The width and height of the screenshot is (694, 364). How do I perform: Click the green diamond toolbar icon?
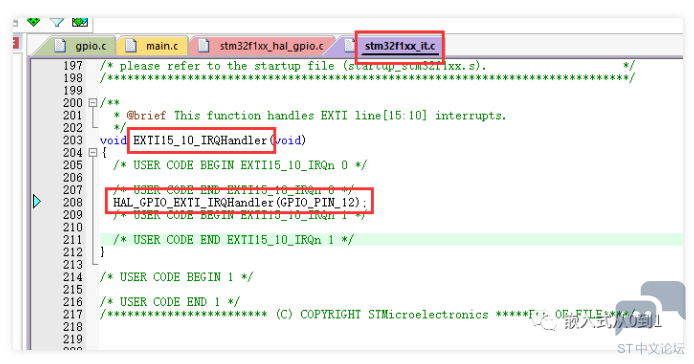coord(34,21)
